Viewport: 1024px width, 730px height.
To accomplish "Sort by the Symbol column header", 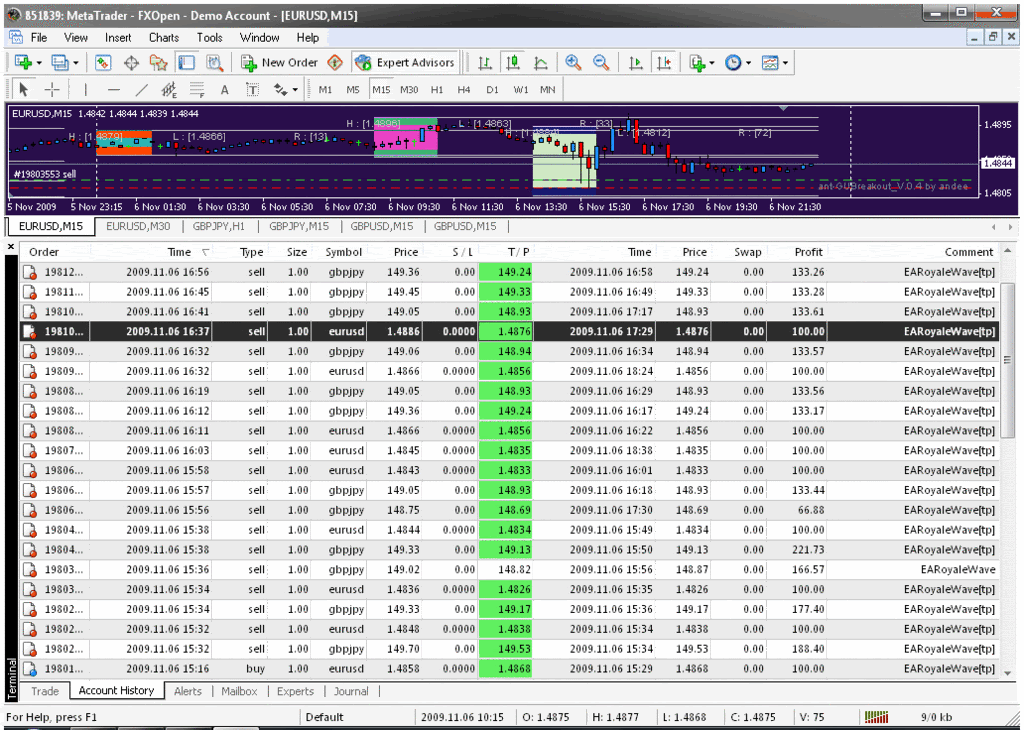I will (x=344, y=252).
